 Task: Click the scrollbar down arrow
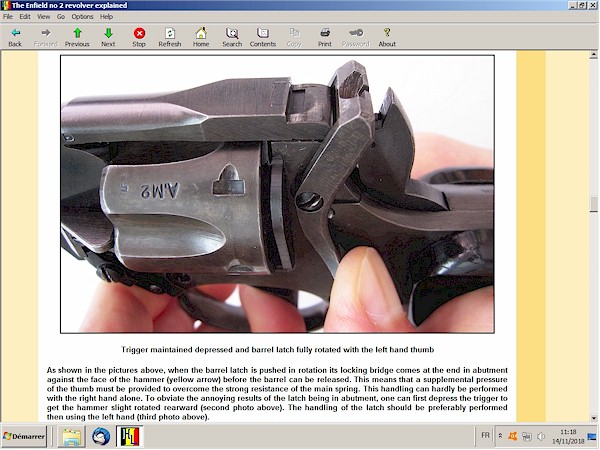pyautogui.click(x=593, y=418)
